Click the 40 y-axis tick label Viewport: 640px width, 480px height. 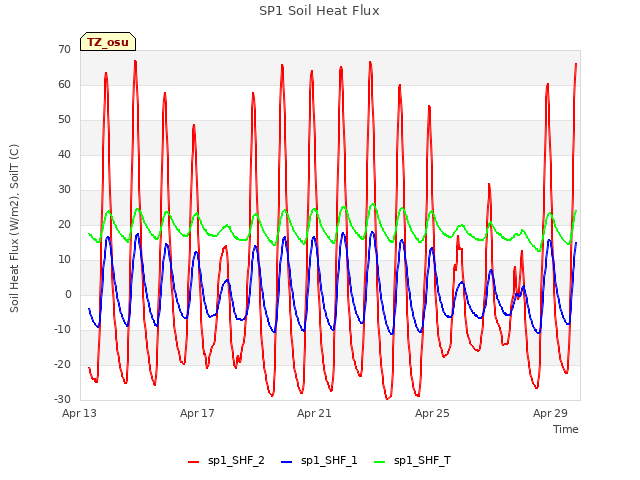[64, 155]
